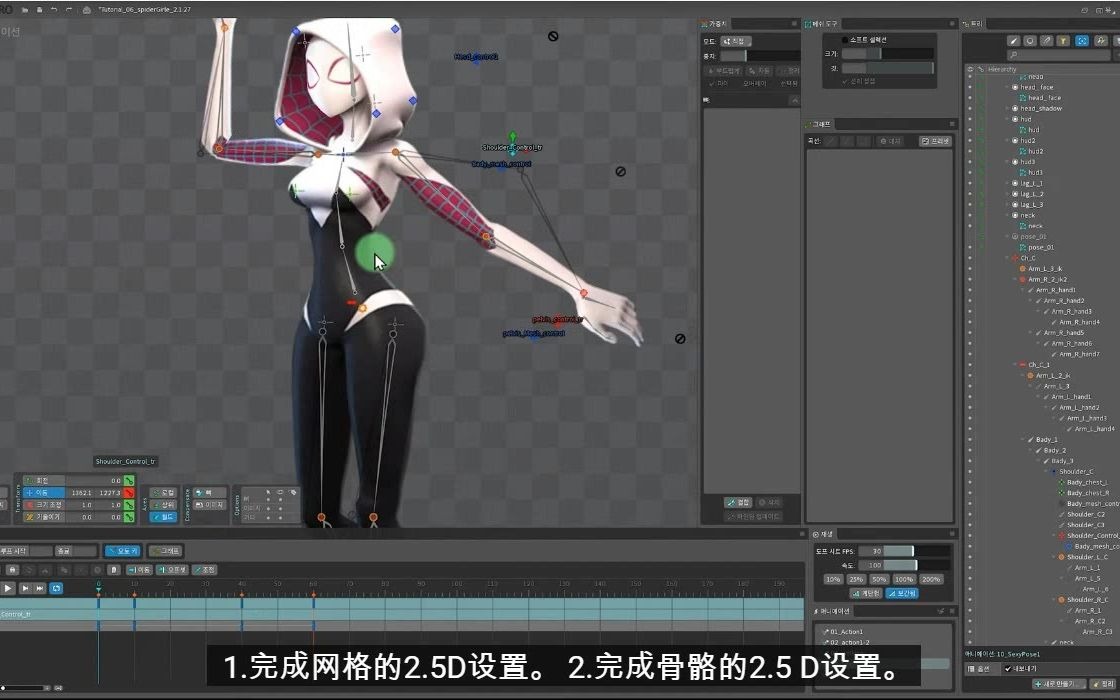
Task: Collapse the Ch_C bone node
Action: pyautogui.click(x=1007, y=258)
